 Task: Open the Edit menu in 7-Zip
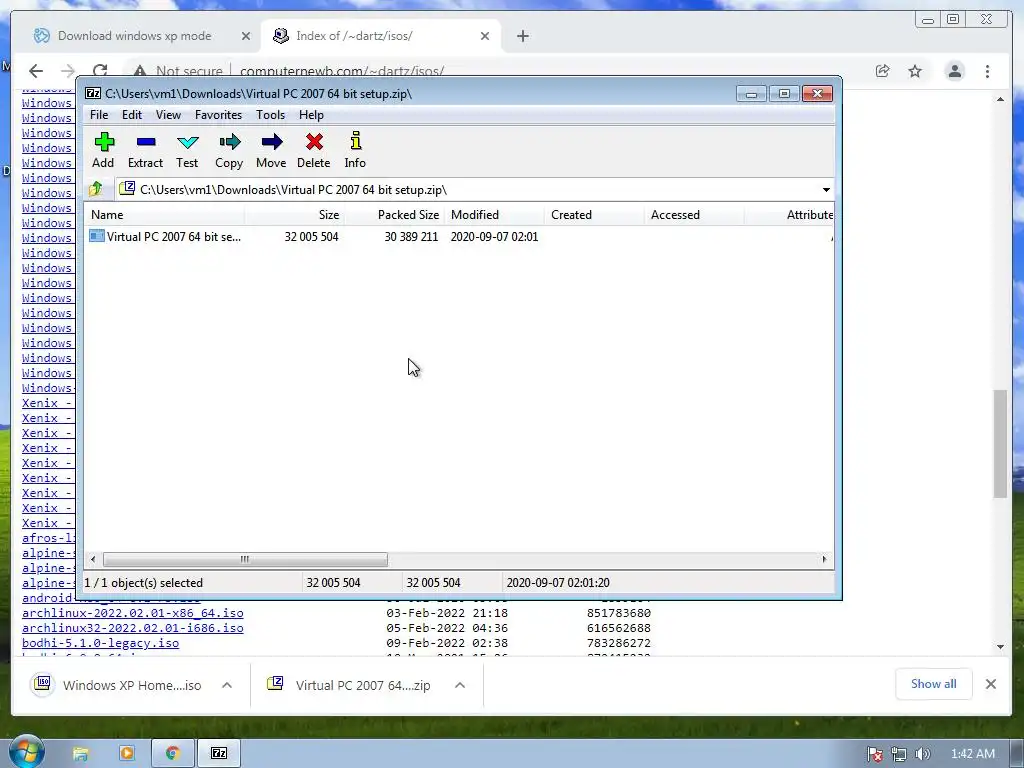click(132, 115)
